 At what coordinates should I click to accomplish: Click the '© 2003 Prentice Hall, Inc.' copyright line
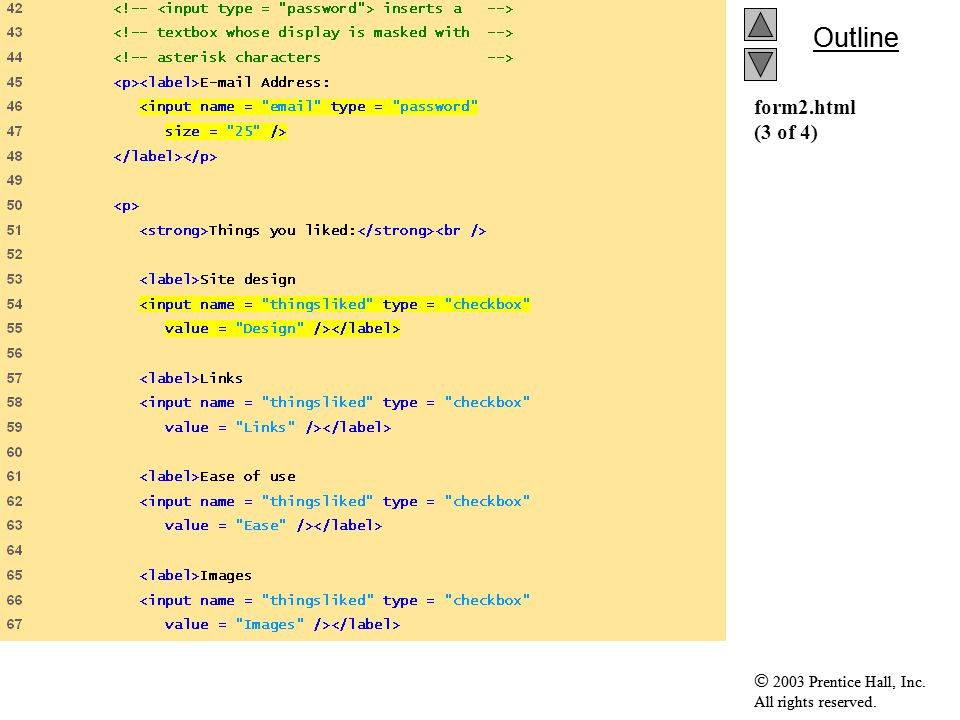pos(839,681)
